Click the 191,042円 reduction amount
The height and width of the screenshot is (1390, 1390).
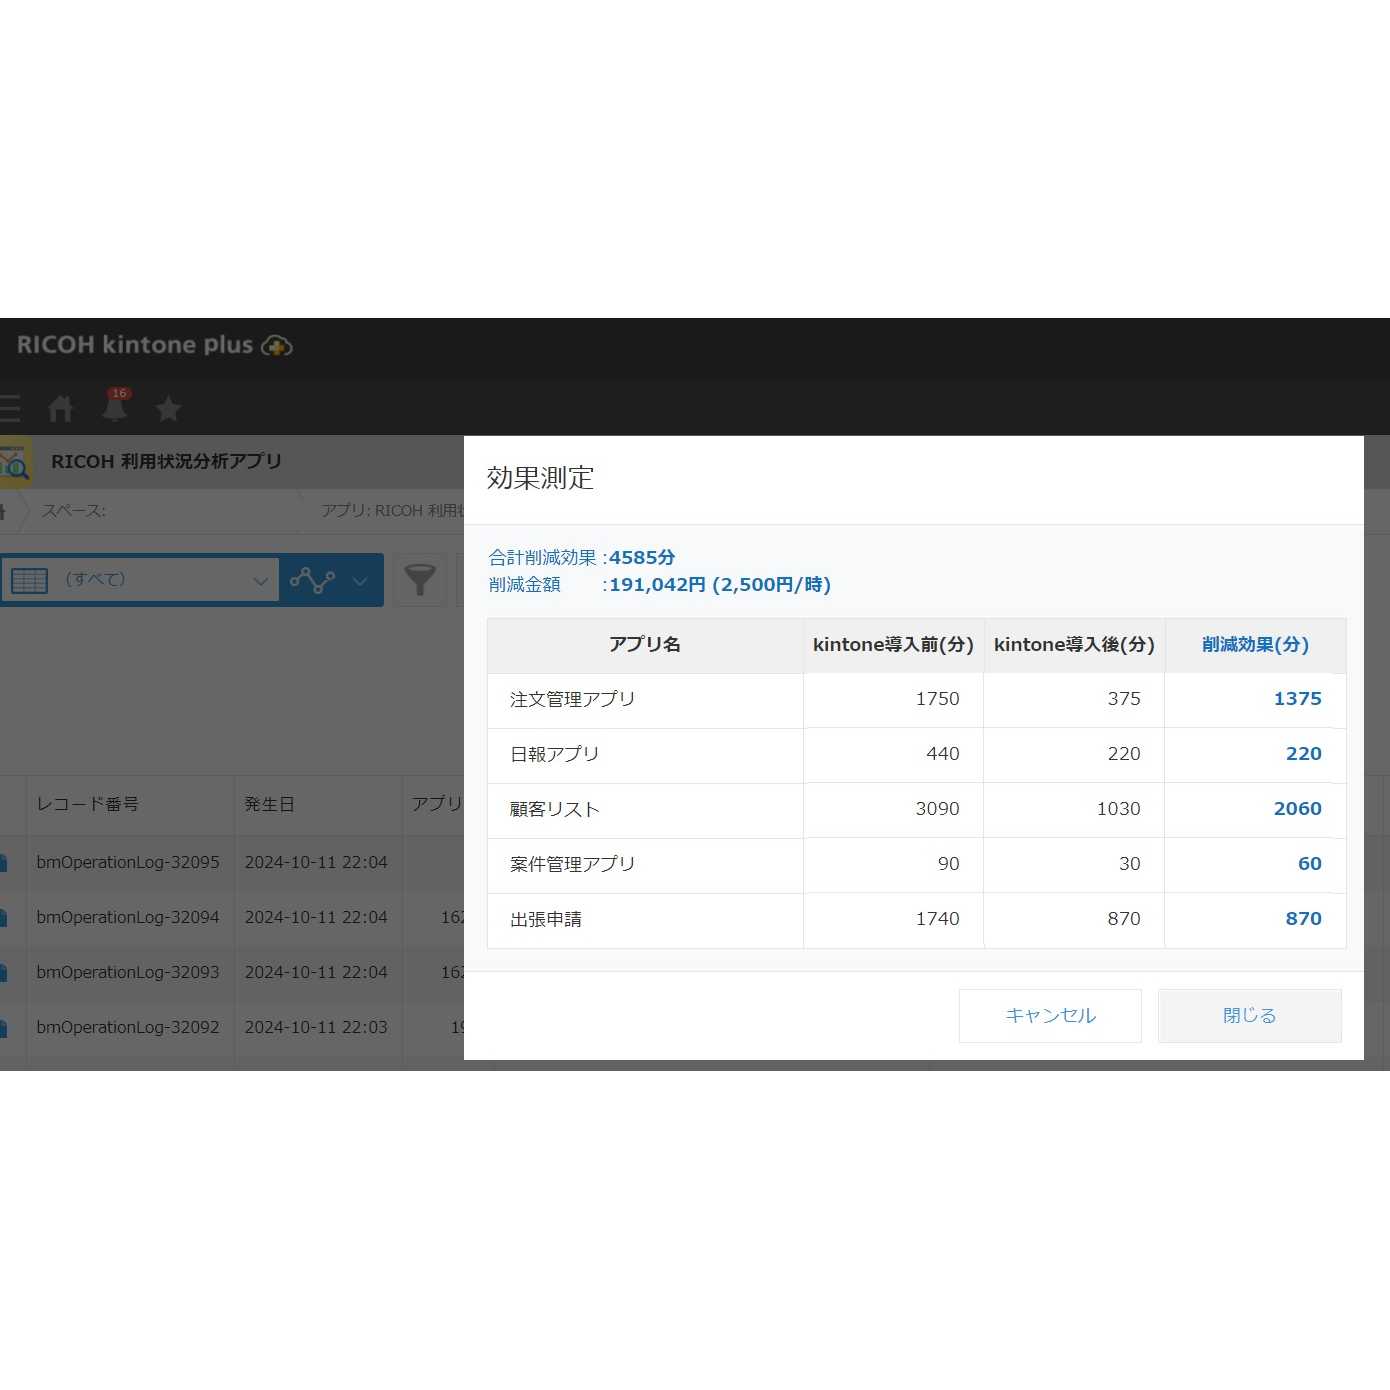coord(657,585)
